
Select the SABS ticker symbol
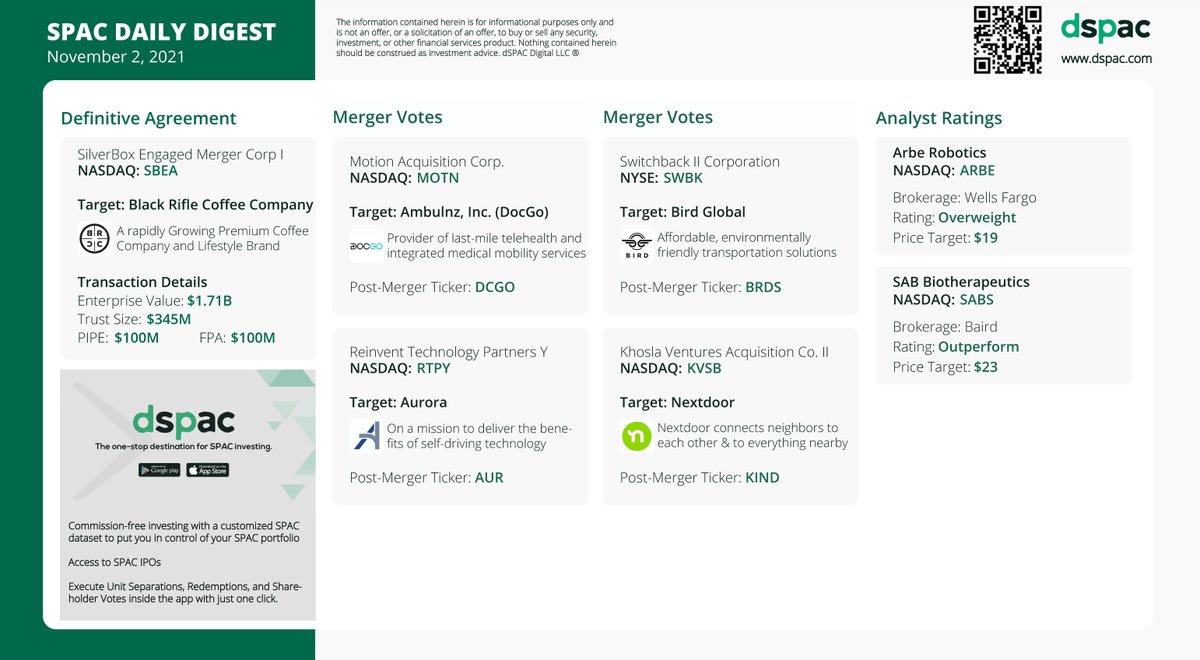point(977,299)
